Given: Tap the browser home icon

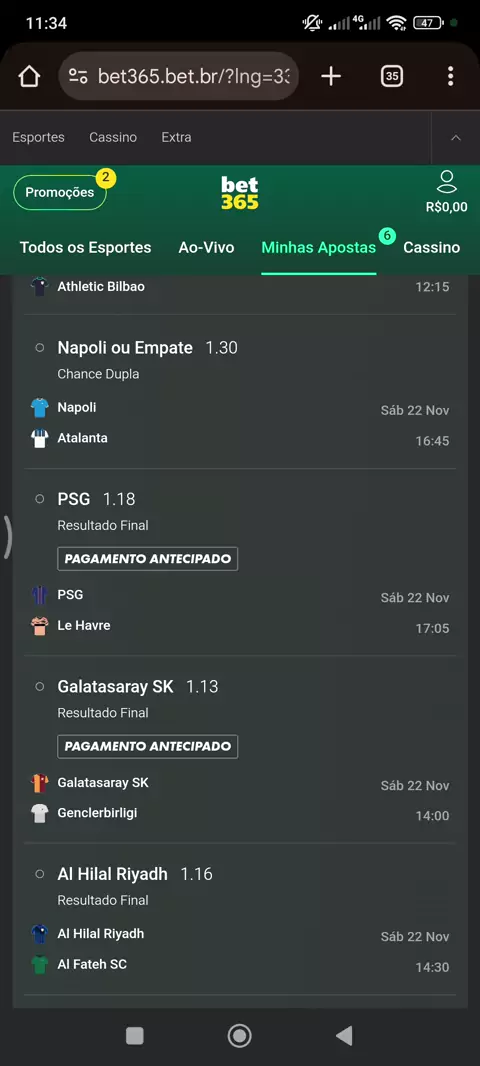Looking at the screenshot, I should (x=29, y=77).
